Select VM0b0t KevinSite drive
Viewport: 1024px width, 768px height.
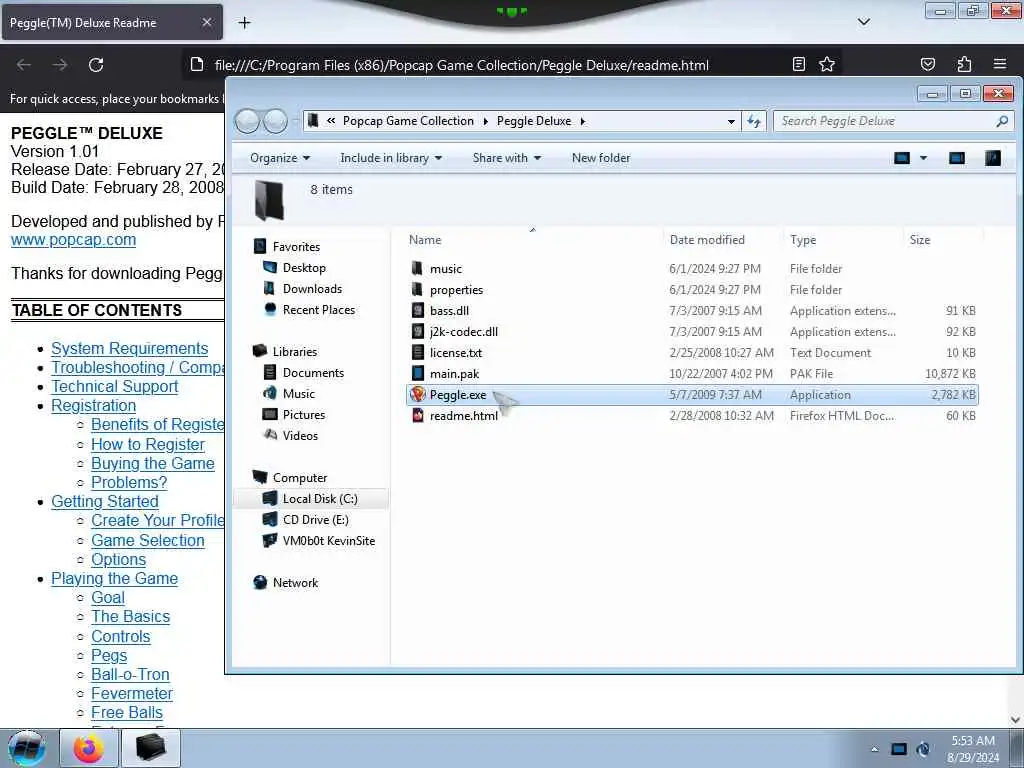[x=329, y=541]
